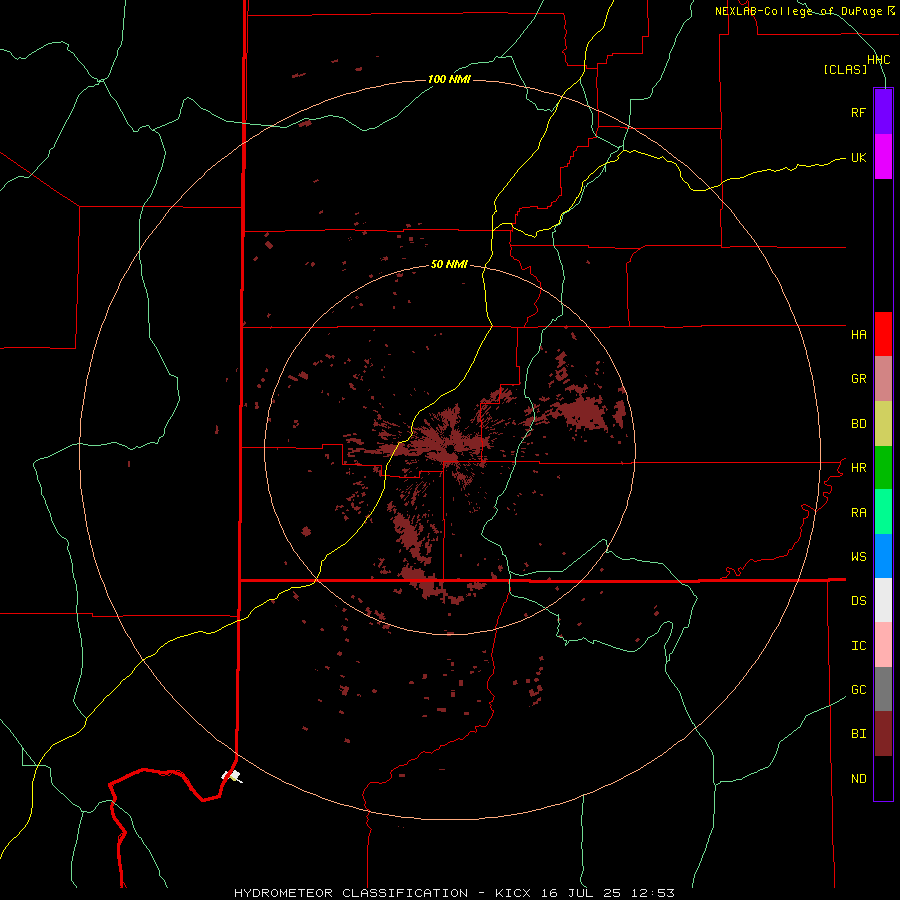Select the light pink IC legend swatch
Screen dimensions: 900x900
883,645
